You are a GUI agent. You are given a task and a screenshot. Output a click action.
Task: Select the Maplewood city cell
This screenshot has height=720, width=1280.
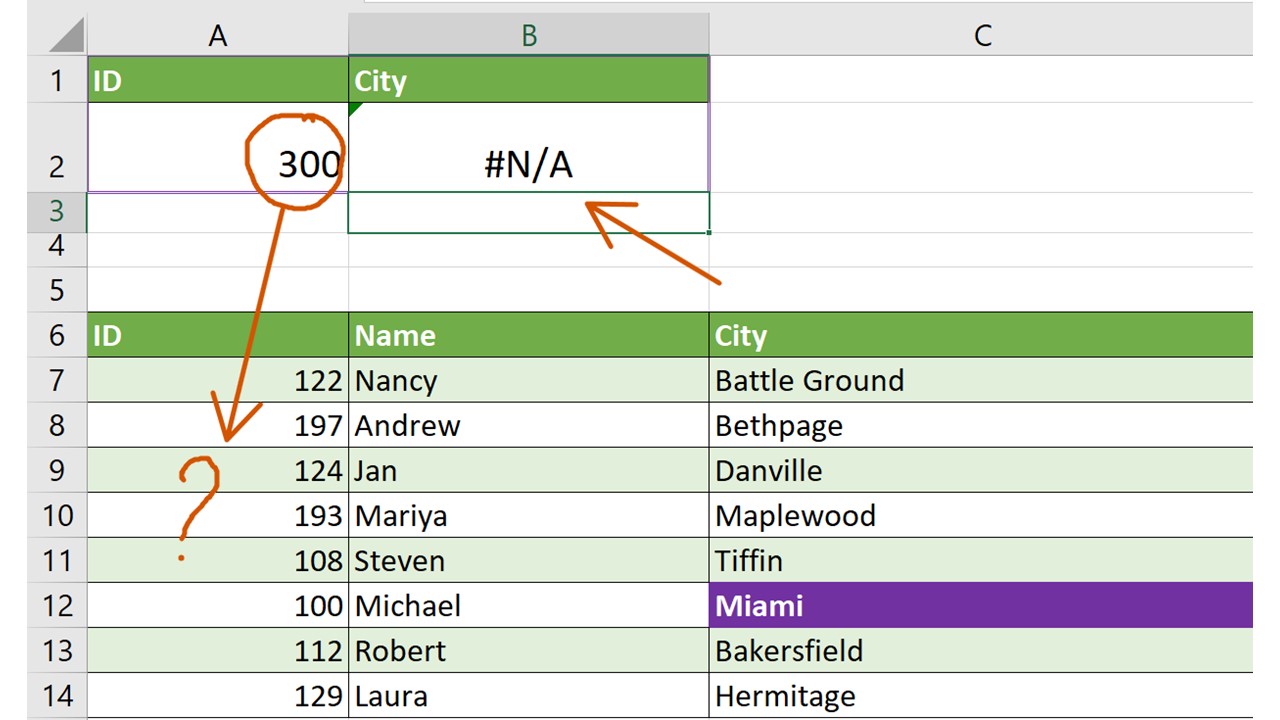tap(981, 515)
